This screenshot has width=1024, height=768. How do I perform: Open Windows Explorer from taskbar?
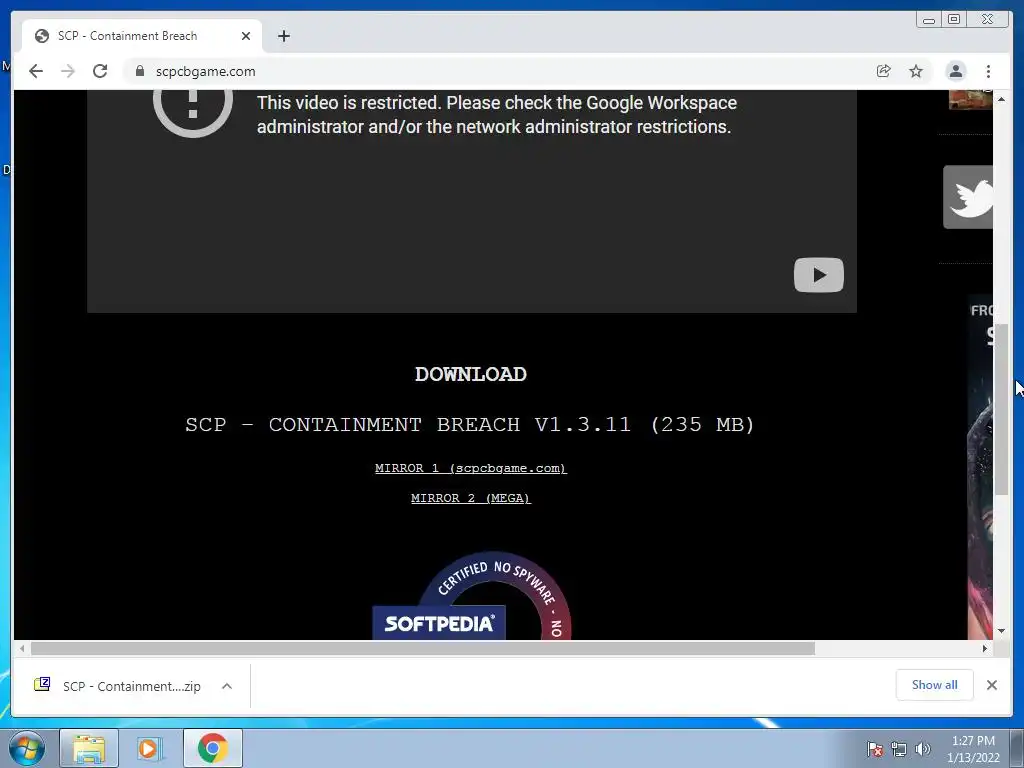[x=89, y=748]
